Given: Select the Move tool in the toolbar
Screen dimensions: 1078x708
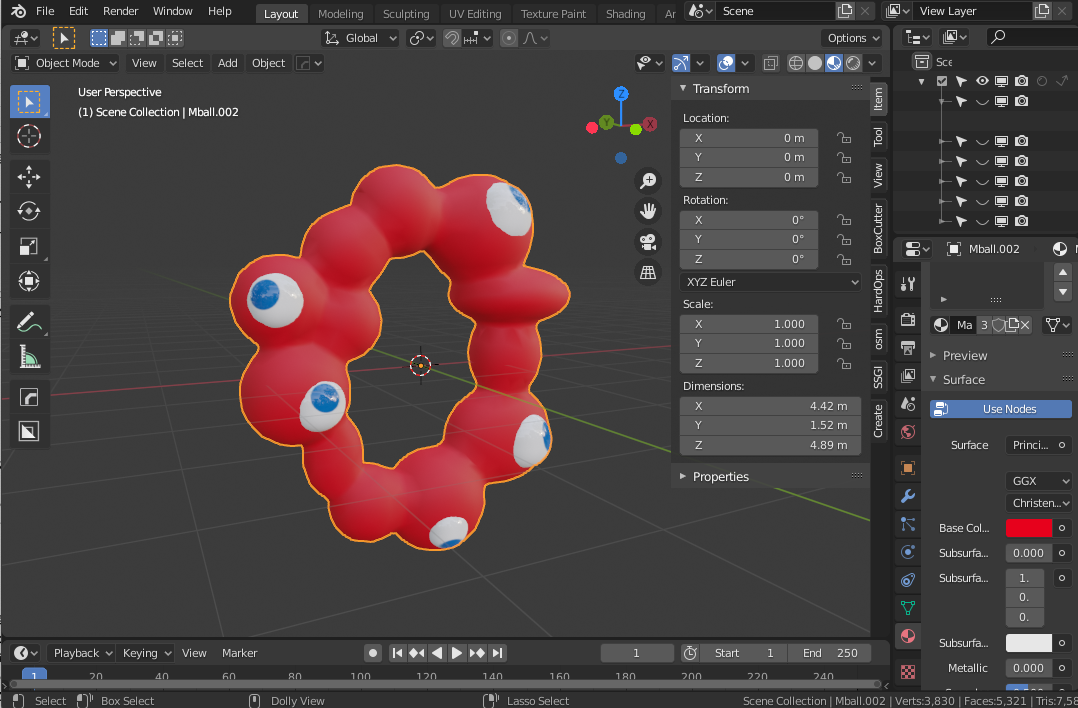Looking at the screenshot, I should coord(29,176).
